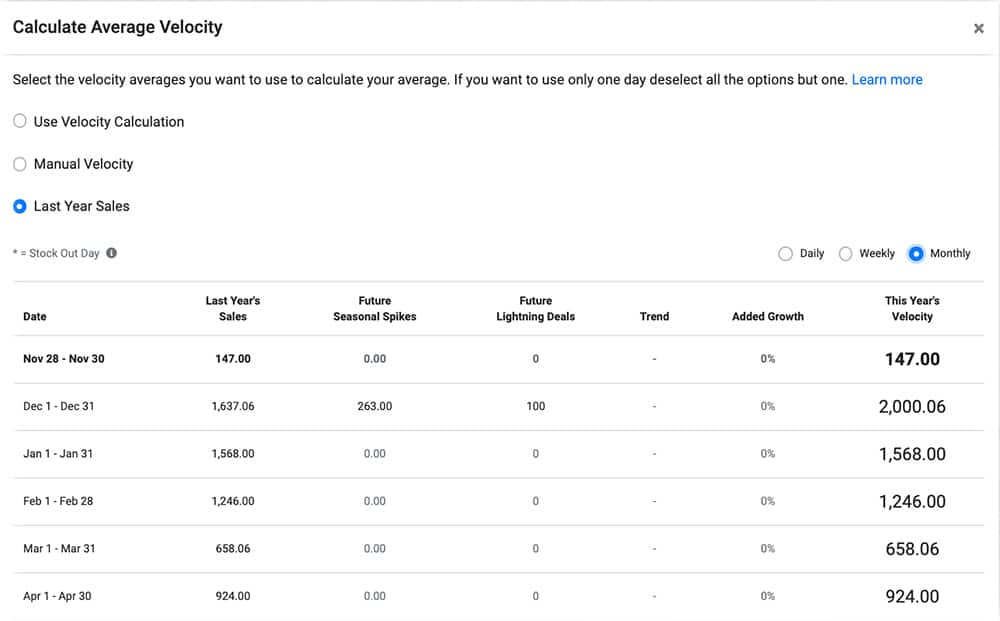Click the Date column header
The width and height of the screenshot is (1000, 621).
tap(34, 316)
